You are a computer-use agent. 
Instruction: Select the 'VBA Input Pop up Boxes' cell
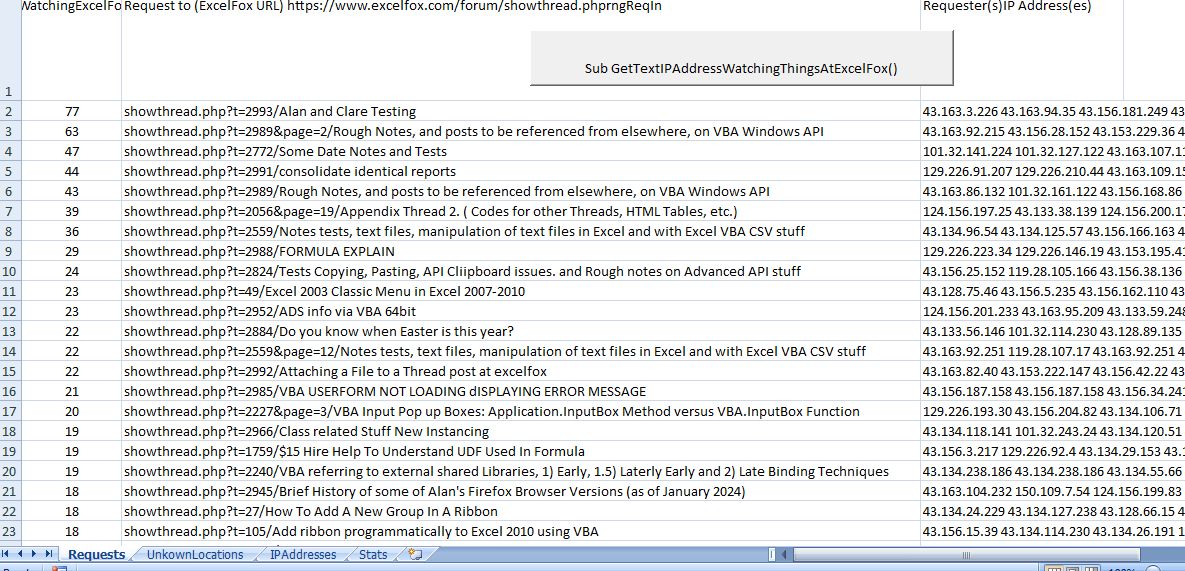point(521,412)
